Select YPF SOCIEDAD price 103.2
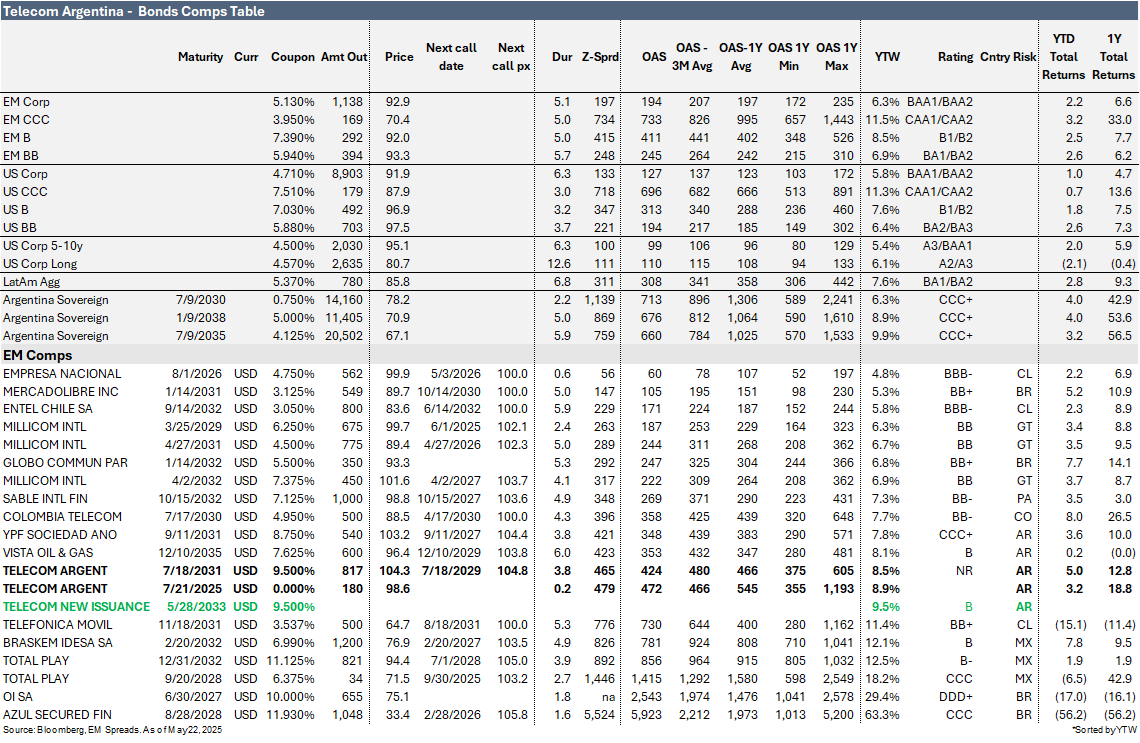The height and width of the screenshot is (743, 1140). pyautogui.click(x=395, y=534)
